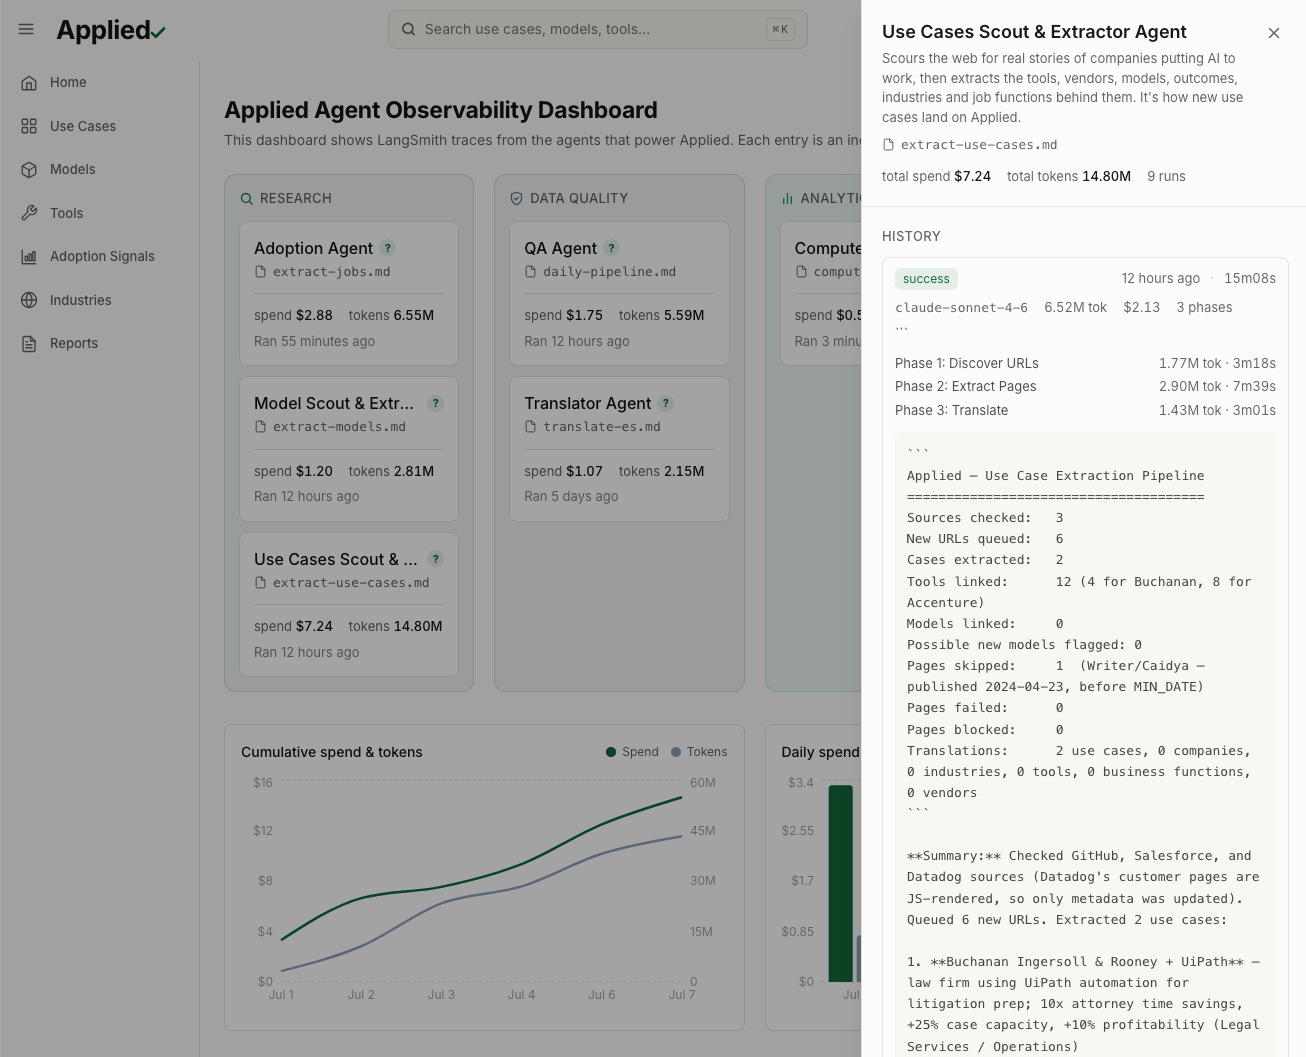Click file icon beside translate-es.md

click(x=531, y=427)
